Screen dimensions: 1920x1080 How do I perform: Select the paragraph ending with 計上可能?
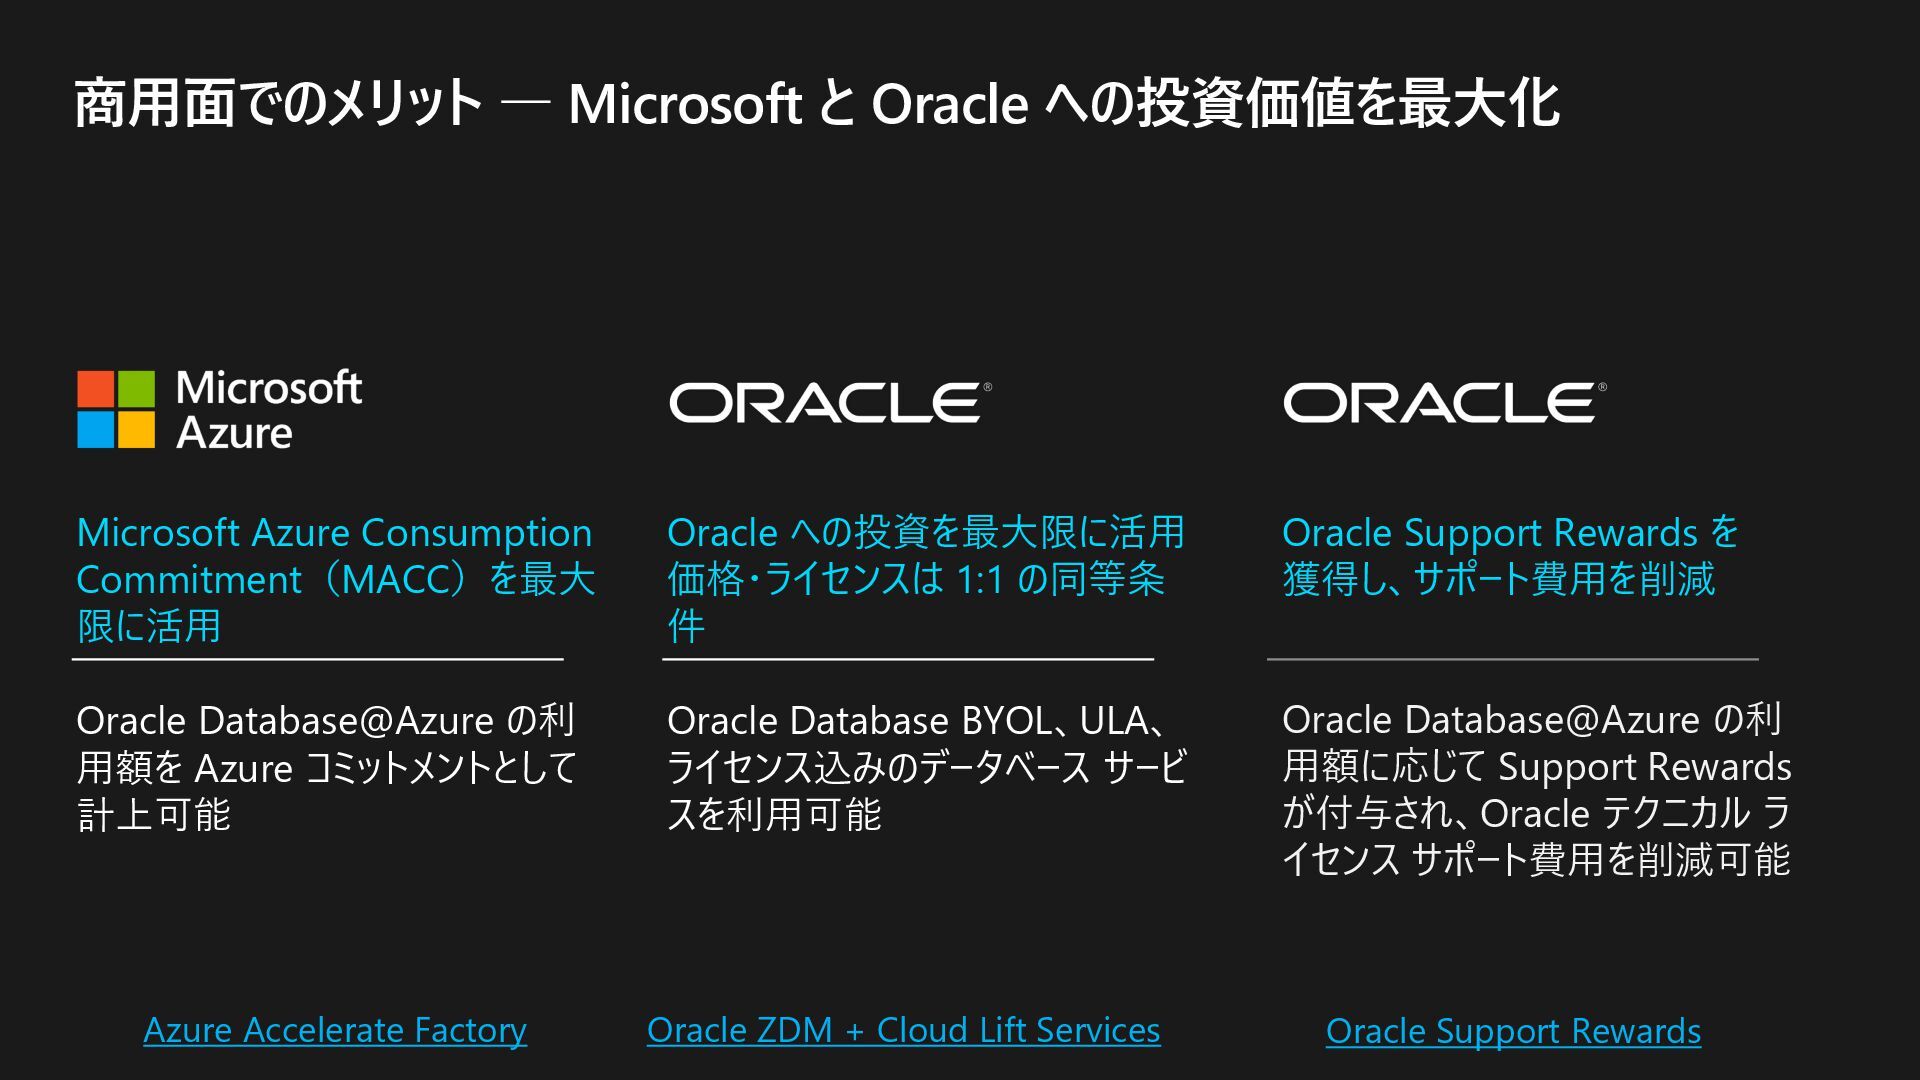coord(326,767)
